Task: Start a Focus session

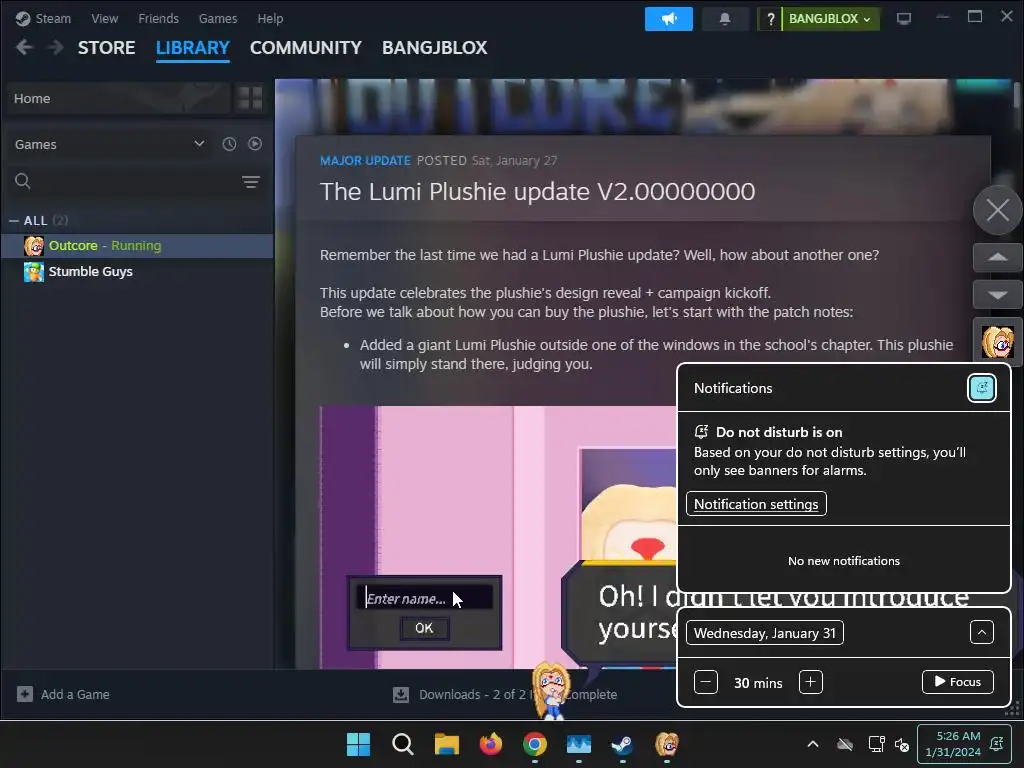Action: point(957,682)
